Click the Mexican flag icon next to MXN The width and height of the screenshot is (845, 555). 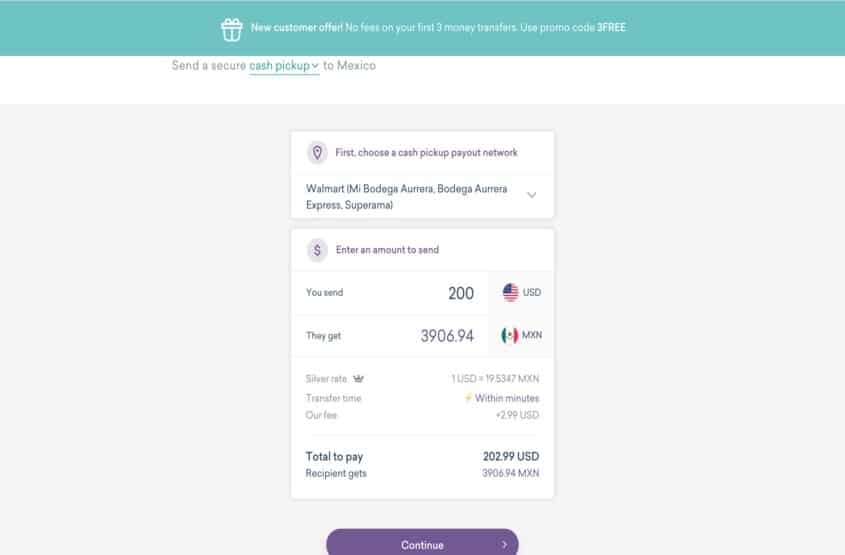pos(509,335)
